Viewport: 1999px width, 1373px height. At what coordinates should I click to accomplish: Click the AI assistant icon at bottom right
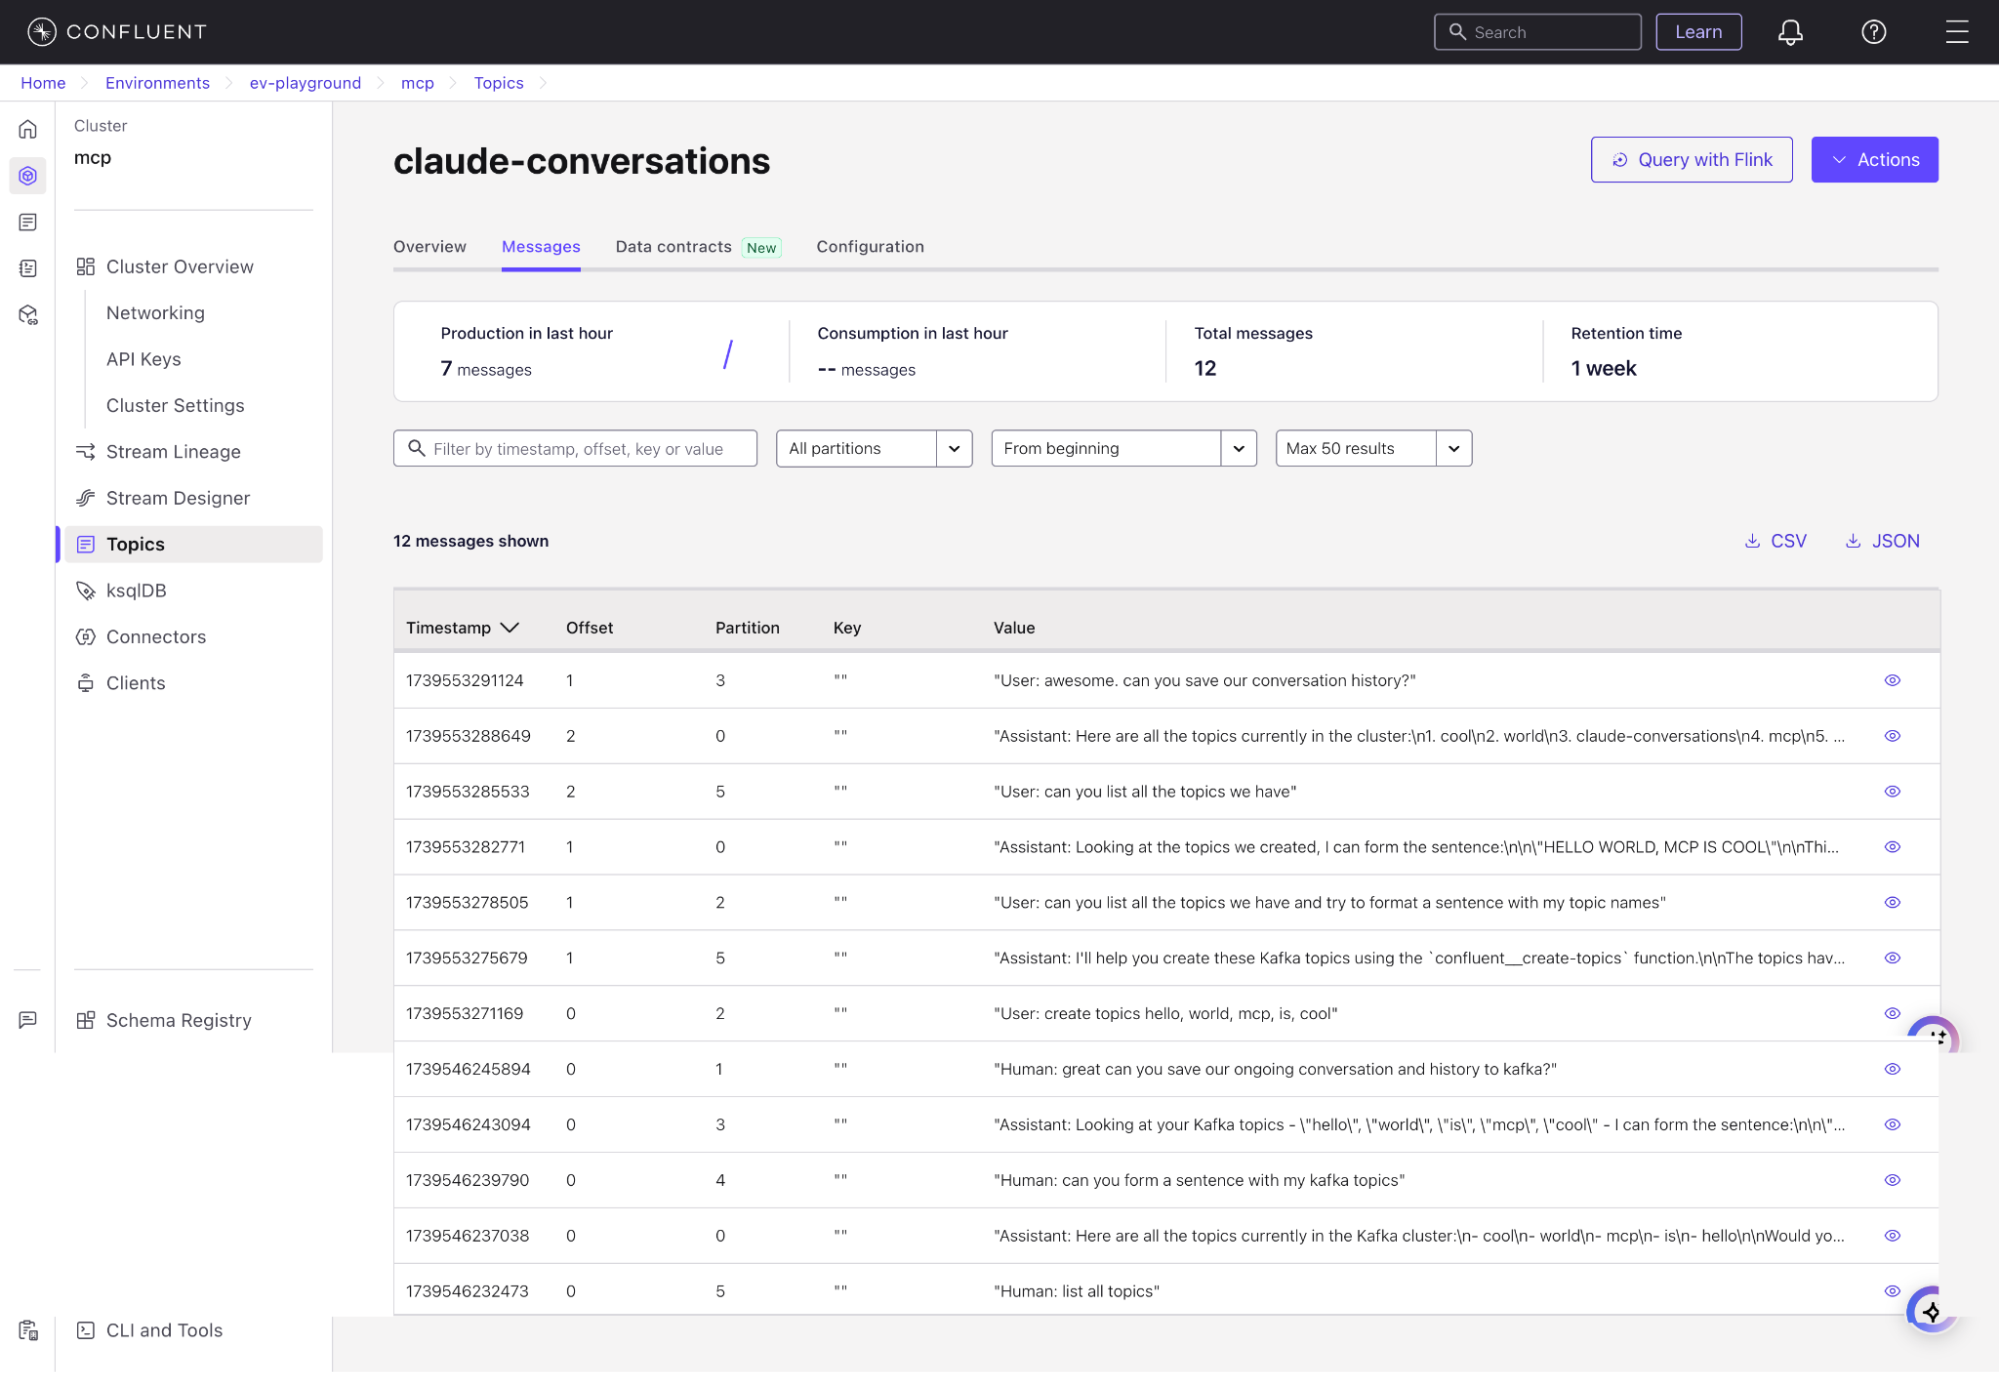click(x=1931, y=1311)
